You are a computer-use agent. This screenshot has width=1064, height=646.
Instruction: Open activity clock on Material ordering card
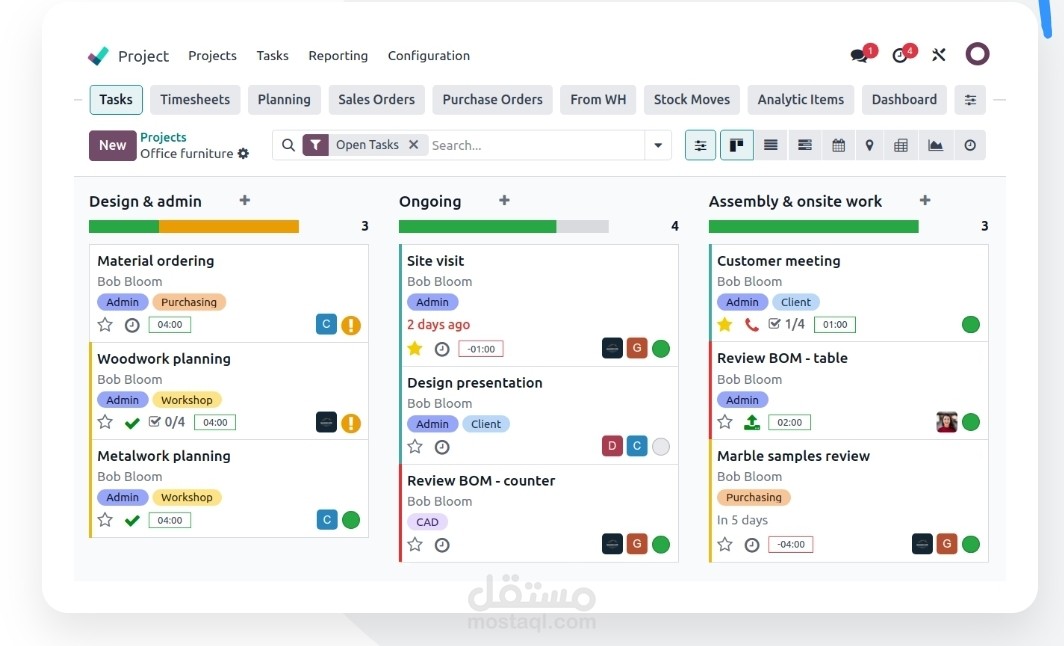(132, 325)
